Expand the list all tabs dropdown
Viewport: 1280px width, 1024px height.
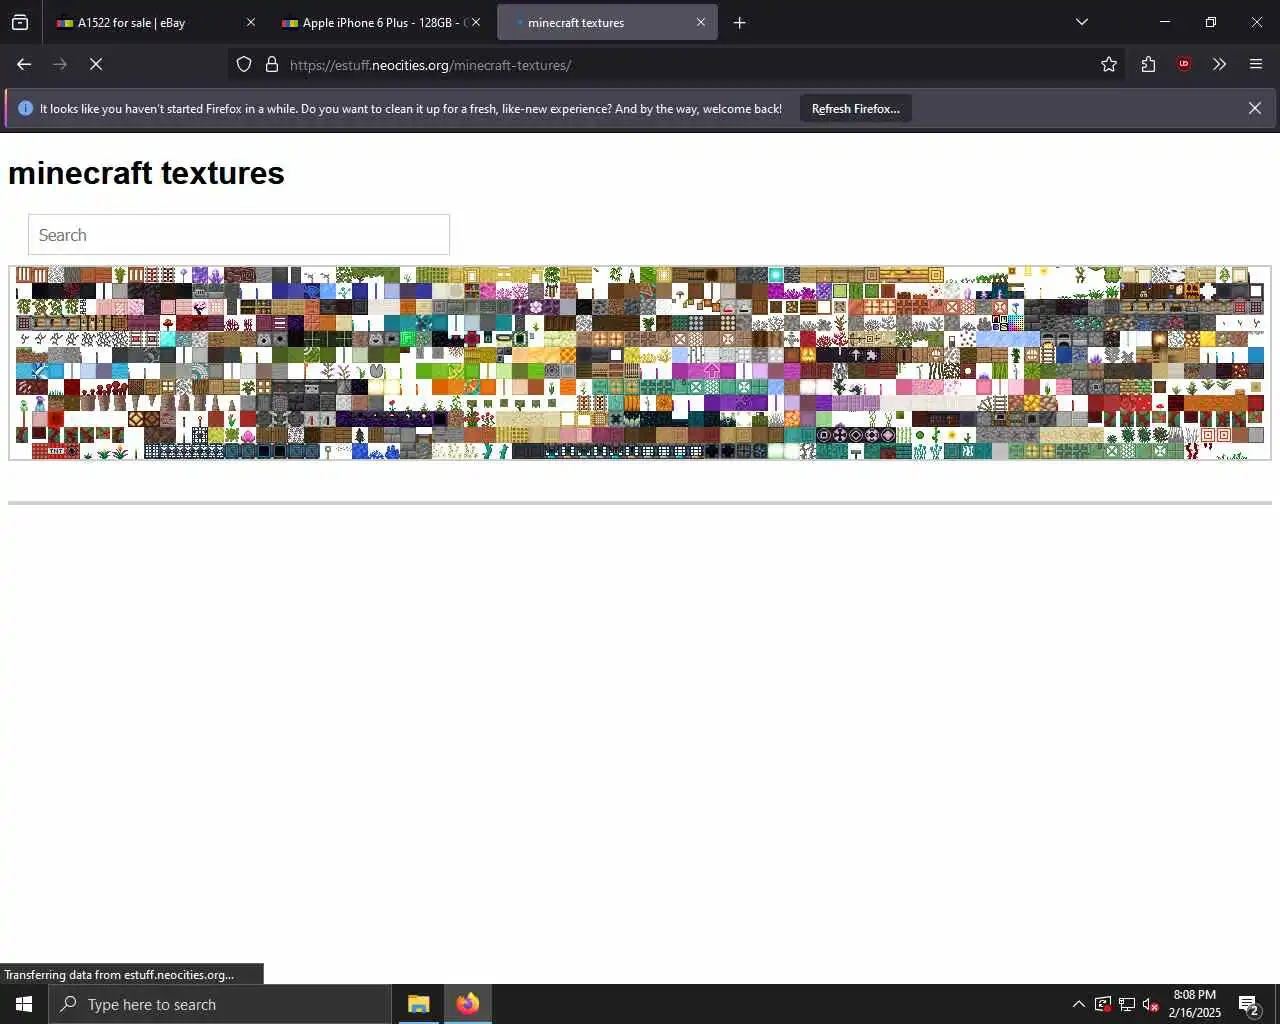[x=1082, y=22]
